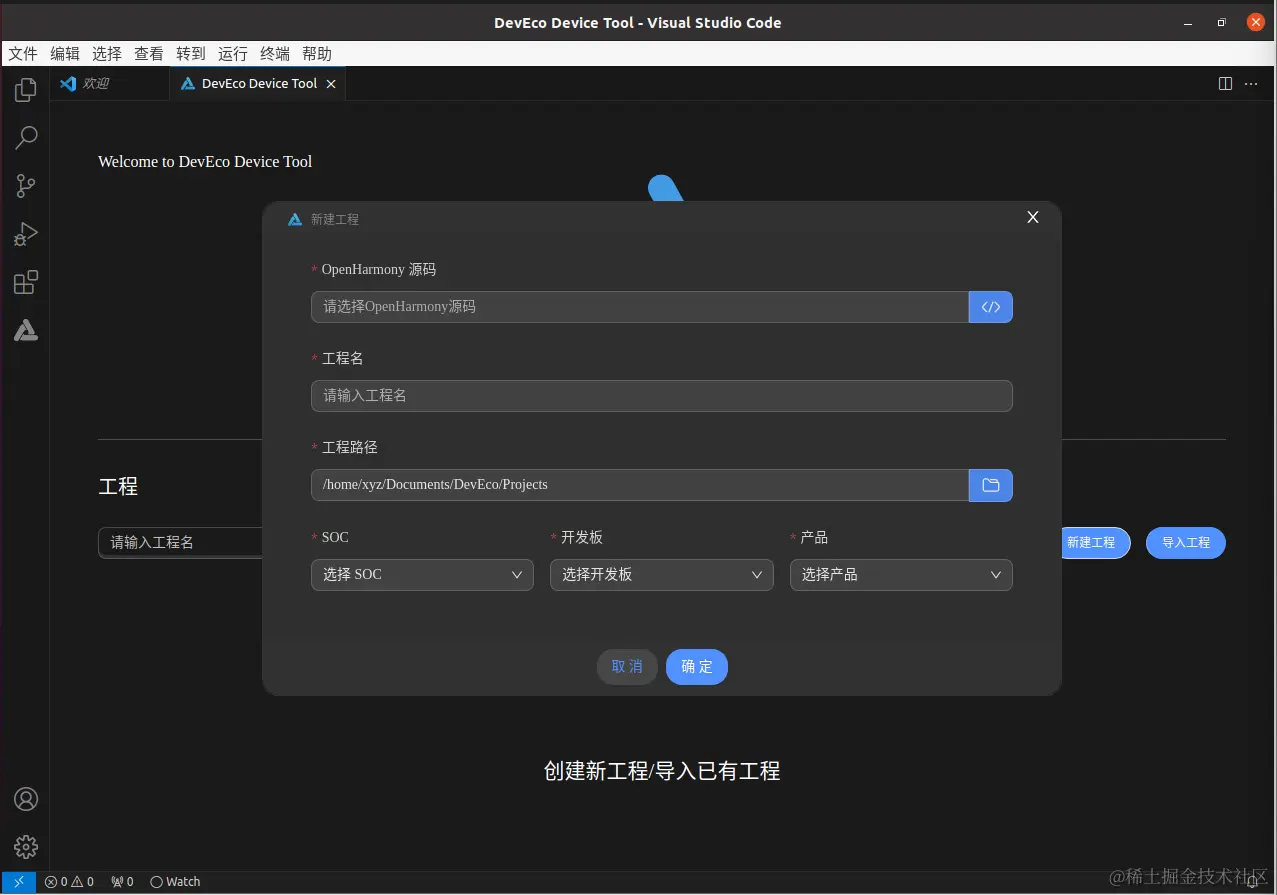The image size is (1277, 895).
Task: Open the Accounts menu icon
Action: pyautogui.click(x=26, y=799)
